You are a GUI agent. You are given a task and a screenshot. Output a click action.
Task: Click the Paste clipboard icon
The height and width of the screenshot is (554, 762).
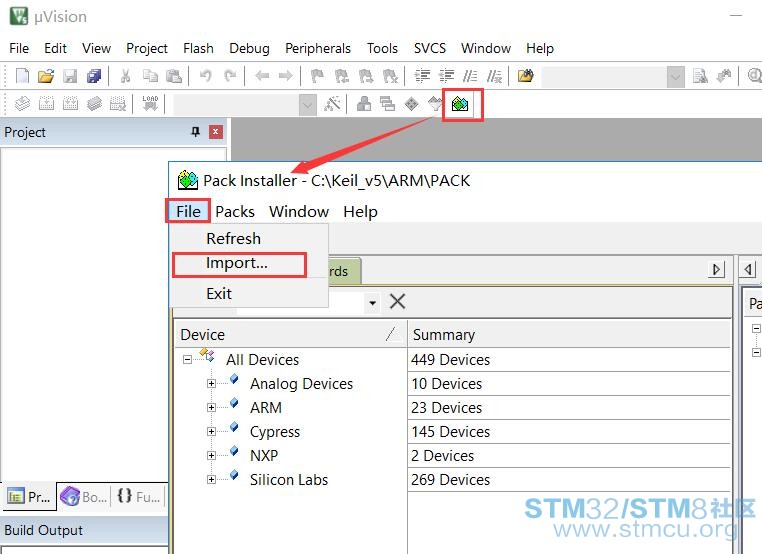pos(174,76)
